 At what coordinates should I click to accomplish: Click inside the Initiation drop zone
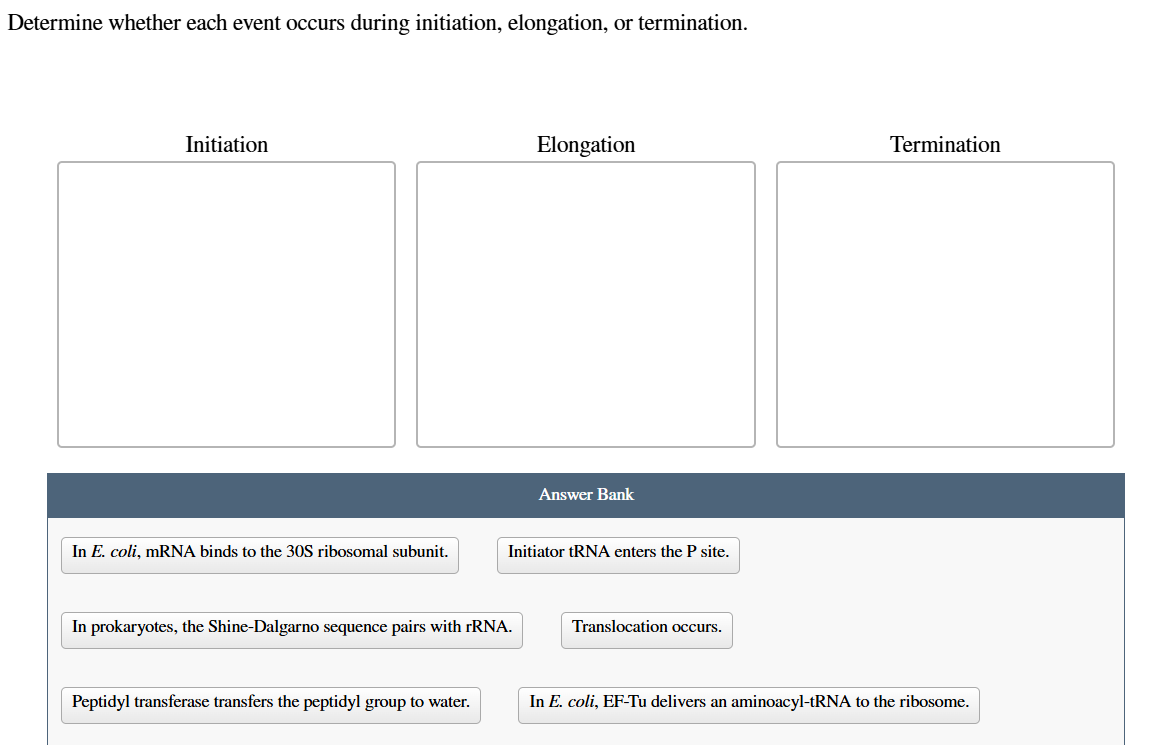click(x=226, y=303)
